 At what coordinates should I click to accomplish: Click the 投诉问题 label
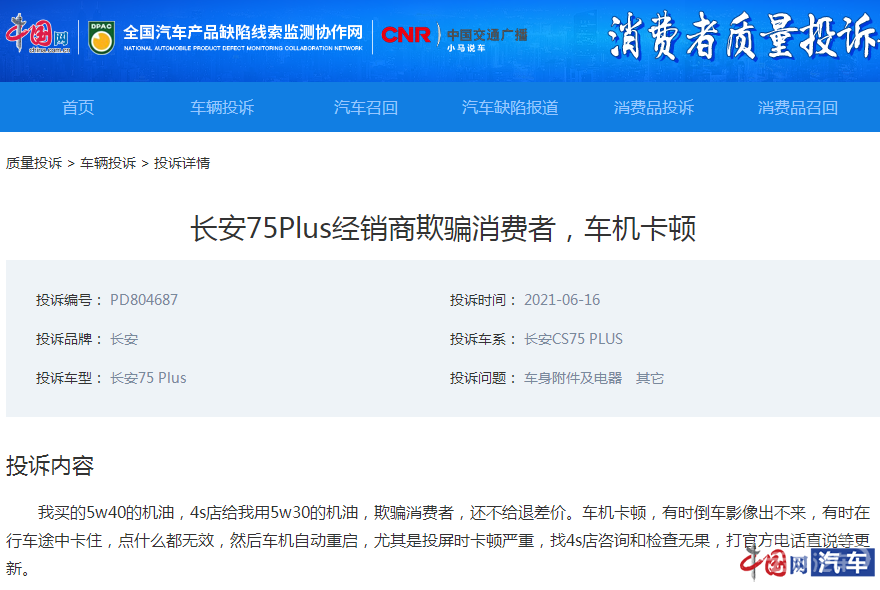pos(483,378)
